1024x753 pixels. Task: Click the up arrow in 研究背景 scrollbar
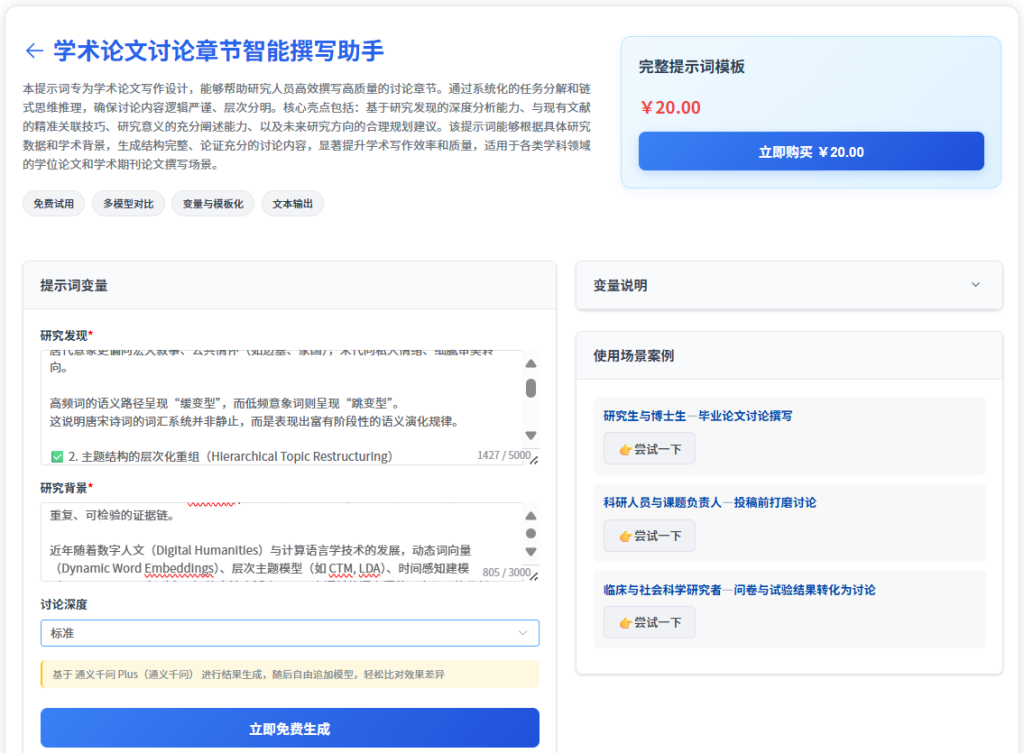click(531, 516)
